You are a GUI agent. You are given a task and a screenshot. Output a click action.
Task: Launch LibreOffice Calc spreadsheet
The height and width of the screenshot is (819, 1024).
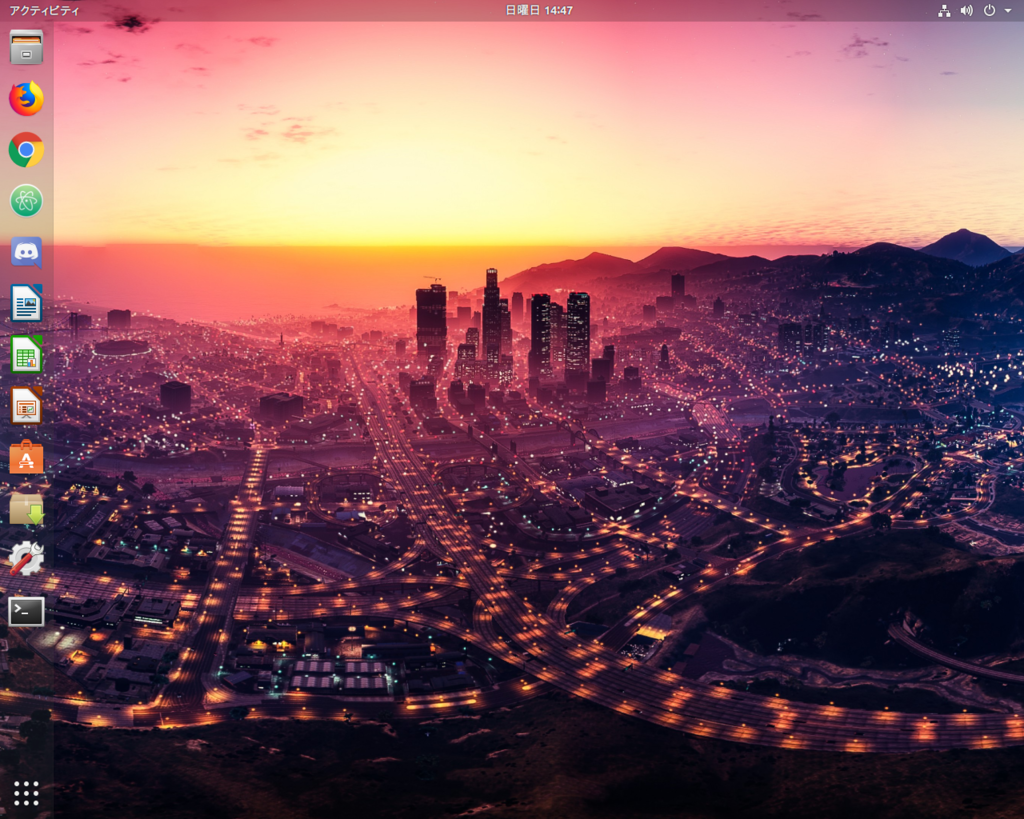click(x=26, y=355)
